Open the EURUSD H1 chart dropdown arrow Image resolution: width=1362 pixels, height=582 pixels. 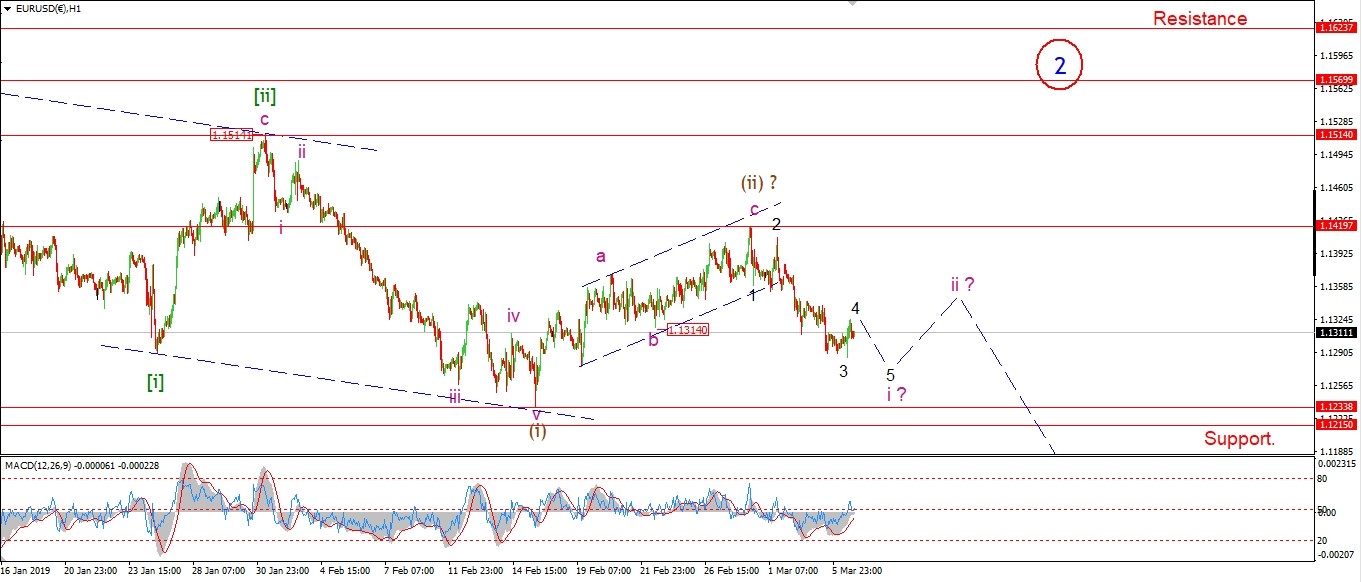coord(6,7)
